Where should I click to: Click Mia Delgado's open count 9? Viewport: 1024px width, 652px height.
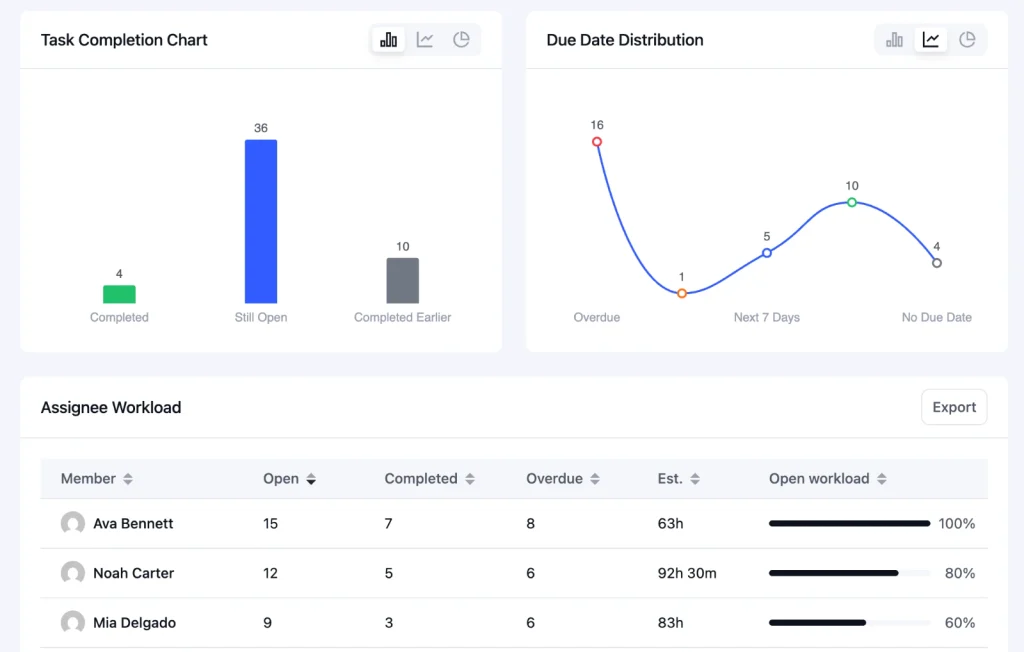pos(267,623)
